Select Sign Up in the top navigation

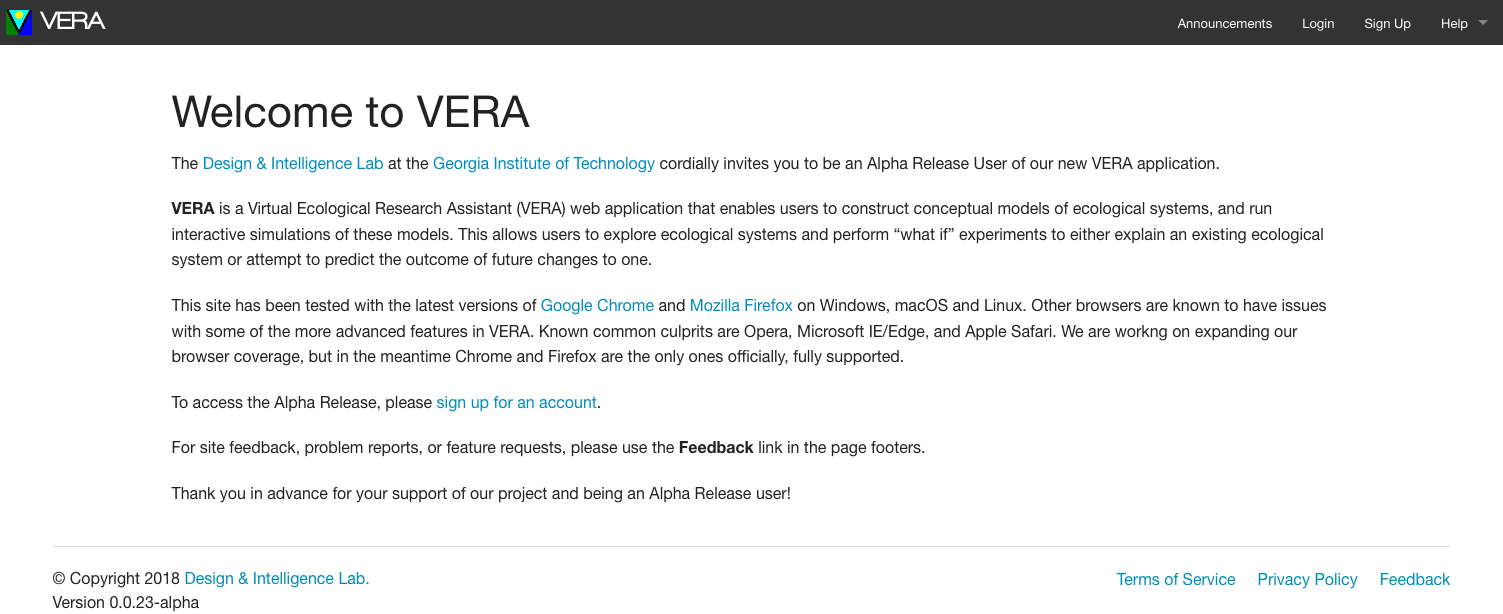(1387, 24)
